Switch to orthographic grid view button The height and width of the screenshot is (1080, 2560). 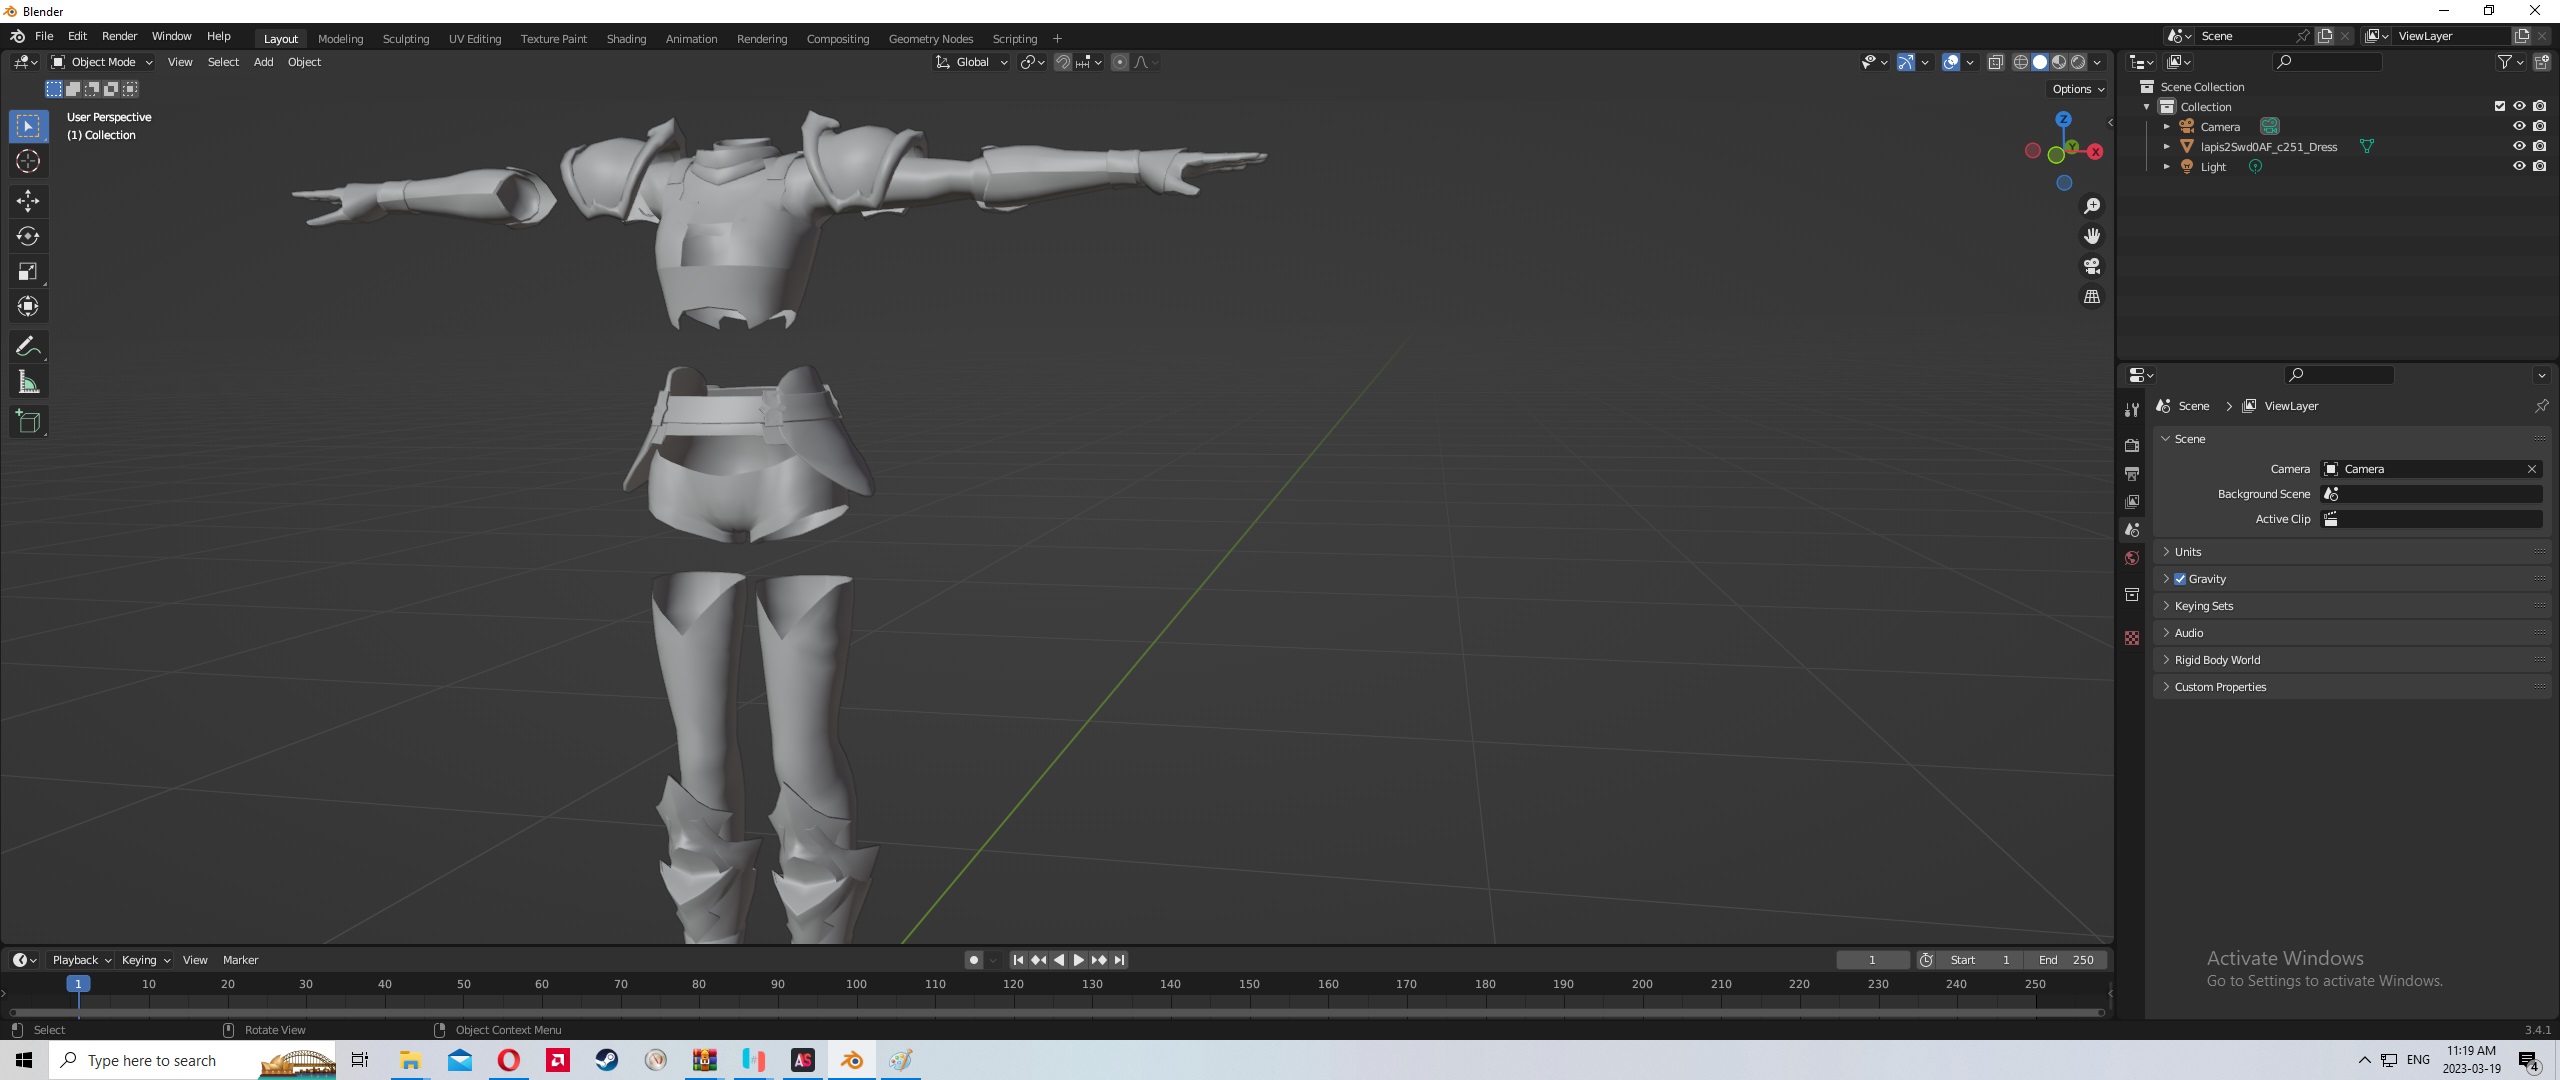coord(2091,297)
